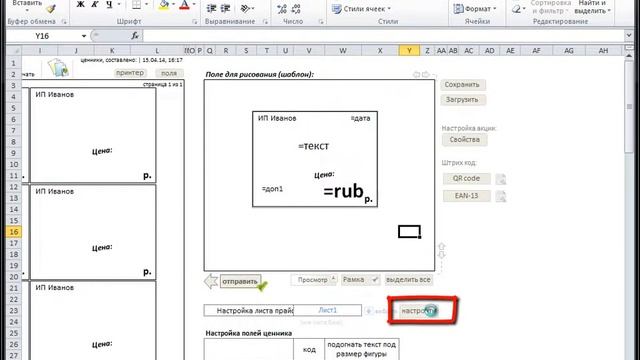640x360 pixels.
Task: Click the insert function fx icon
Action: 135,36
